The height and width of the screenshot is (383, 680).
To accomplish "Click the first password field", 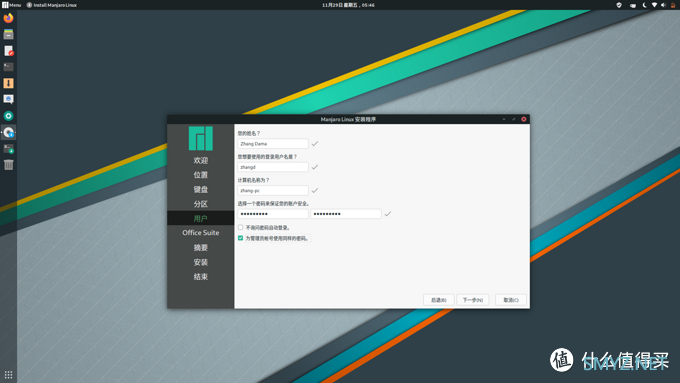I will pos(273,214).
